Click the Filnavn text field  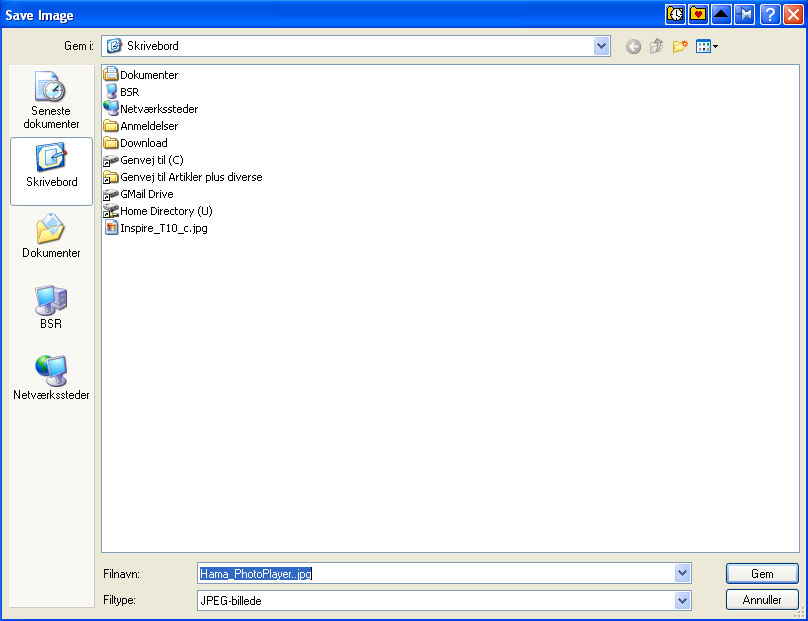436,573
